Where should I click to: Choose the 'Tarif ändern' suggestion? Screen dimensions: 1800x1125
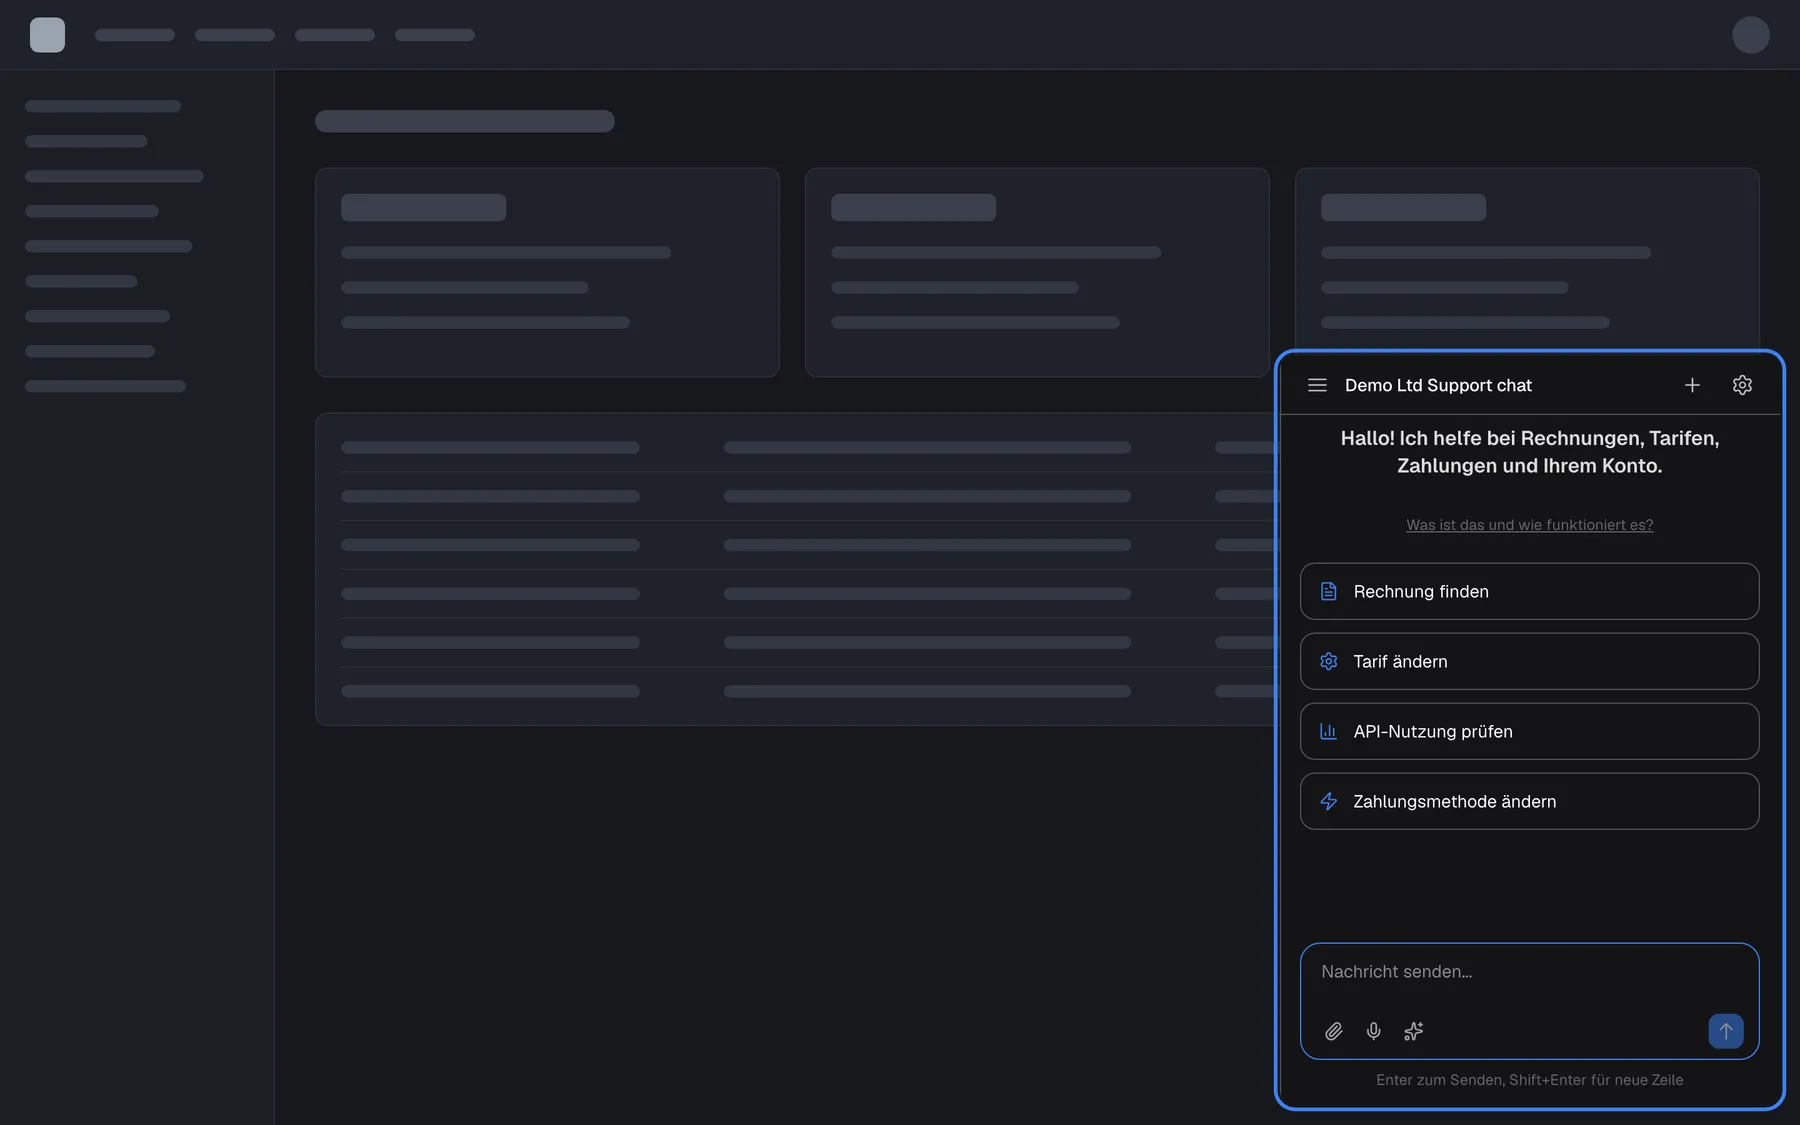pos(1529,661)
